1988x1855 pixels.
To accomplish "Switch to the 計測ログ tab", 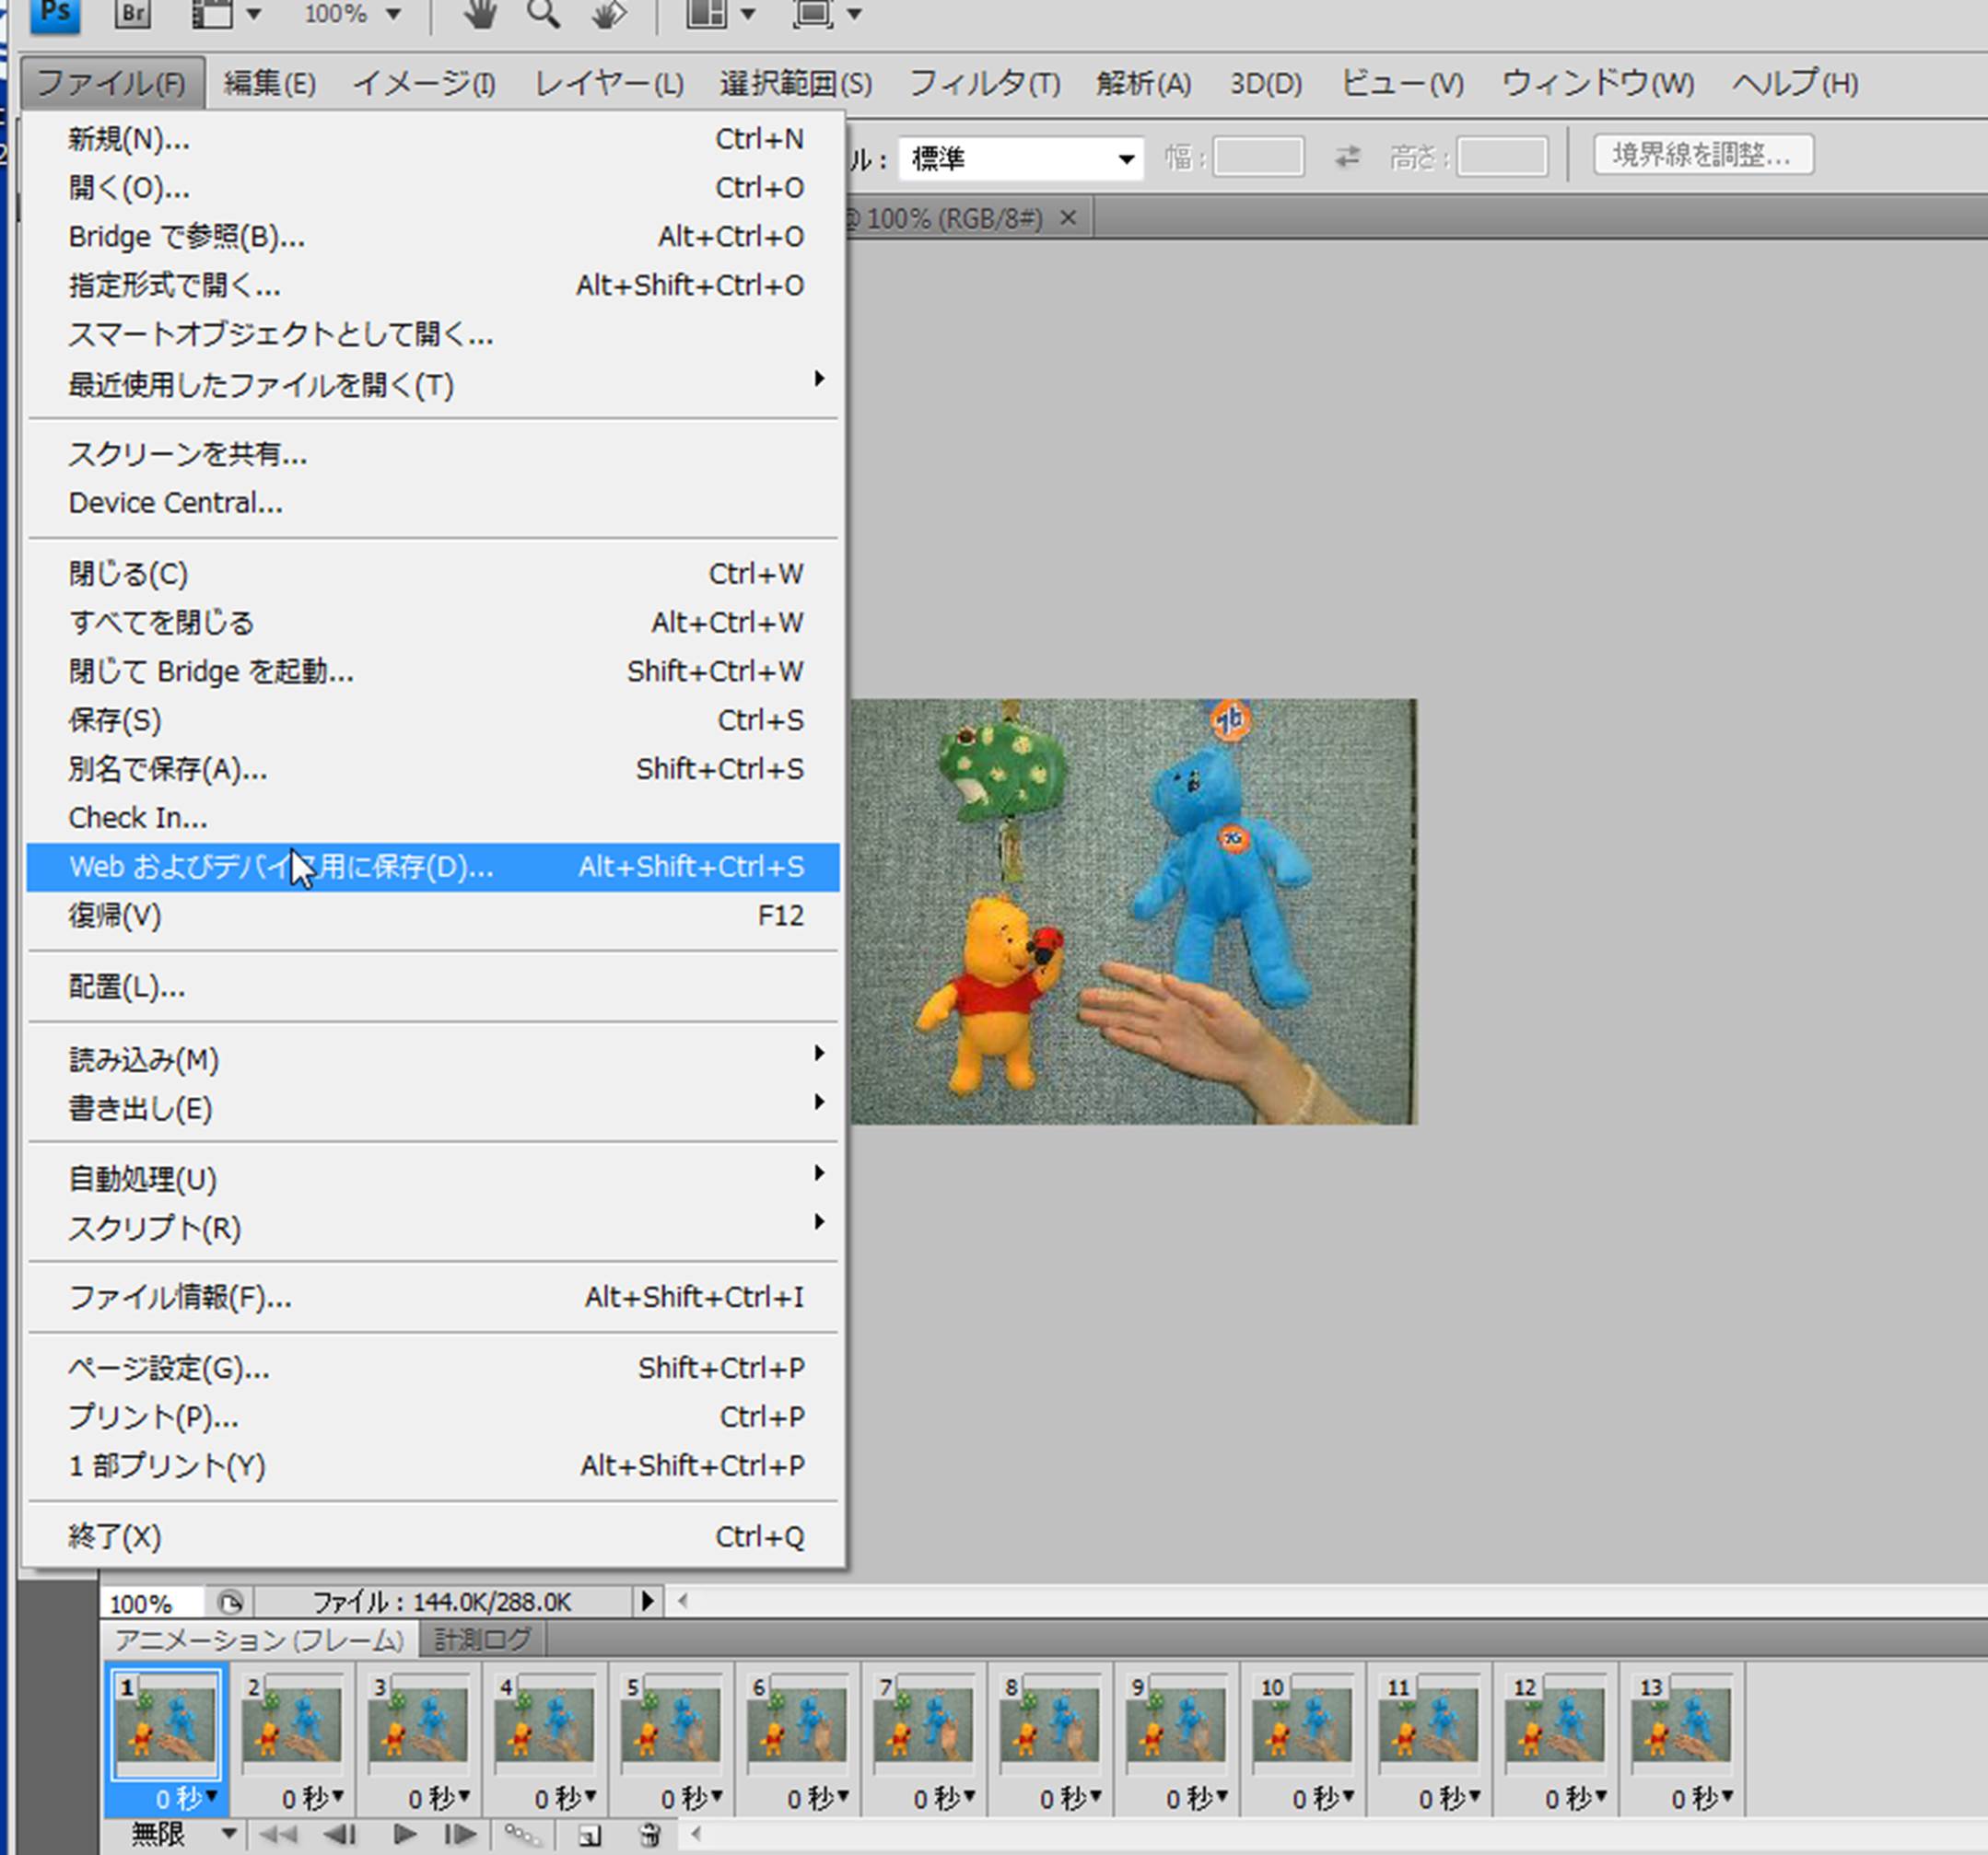I will [481, 1639].
